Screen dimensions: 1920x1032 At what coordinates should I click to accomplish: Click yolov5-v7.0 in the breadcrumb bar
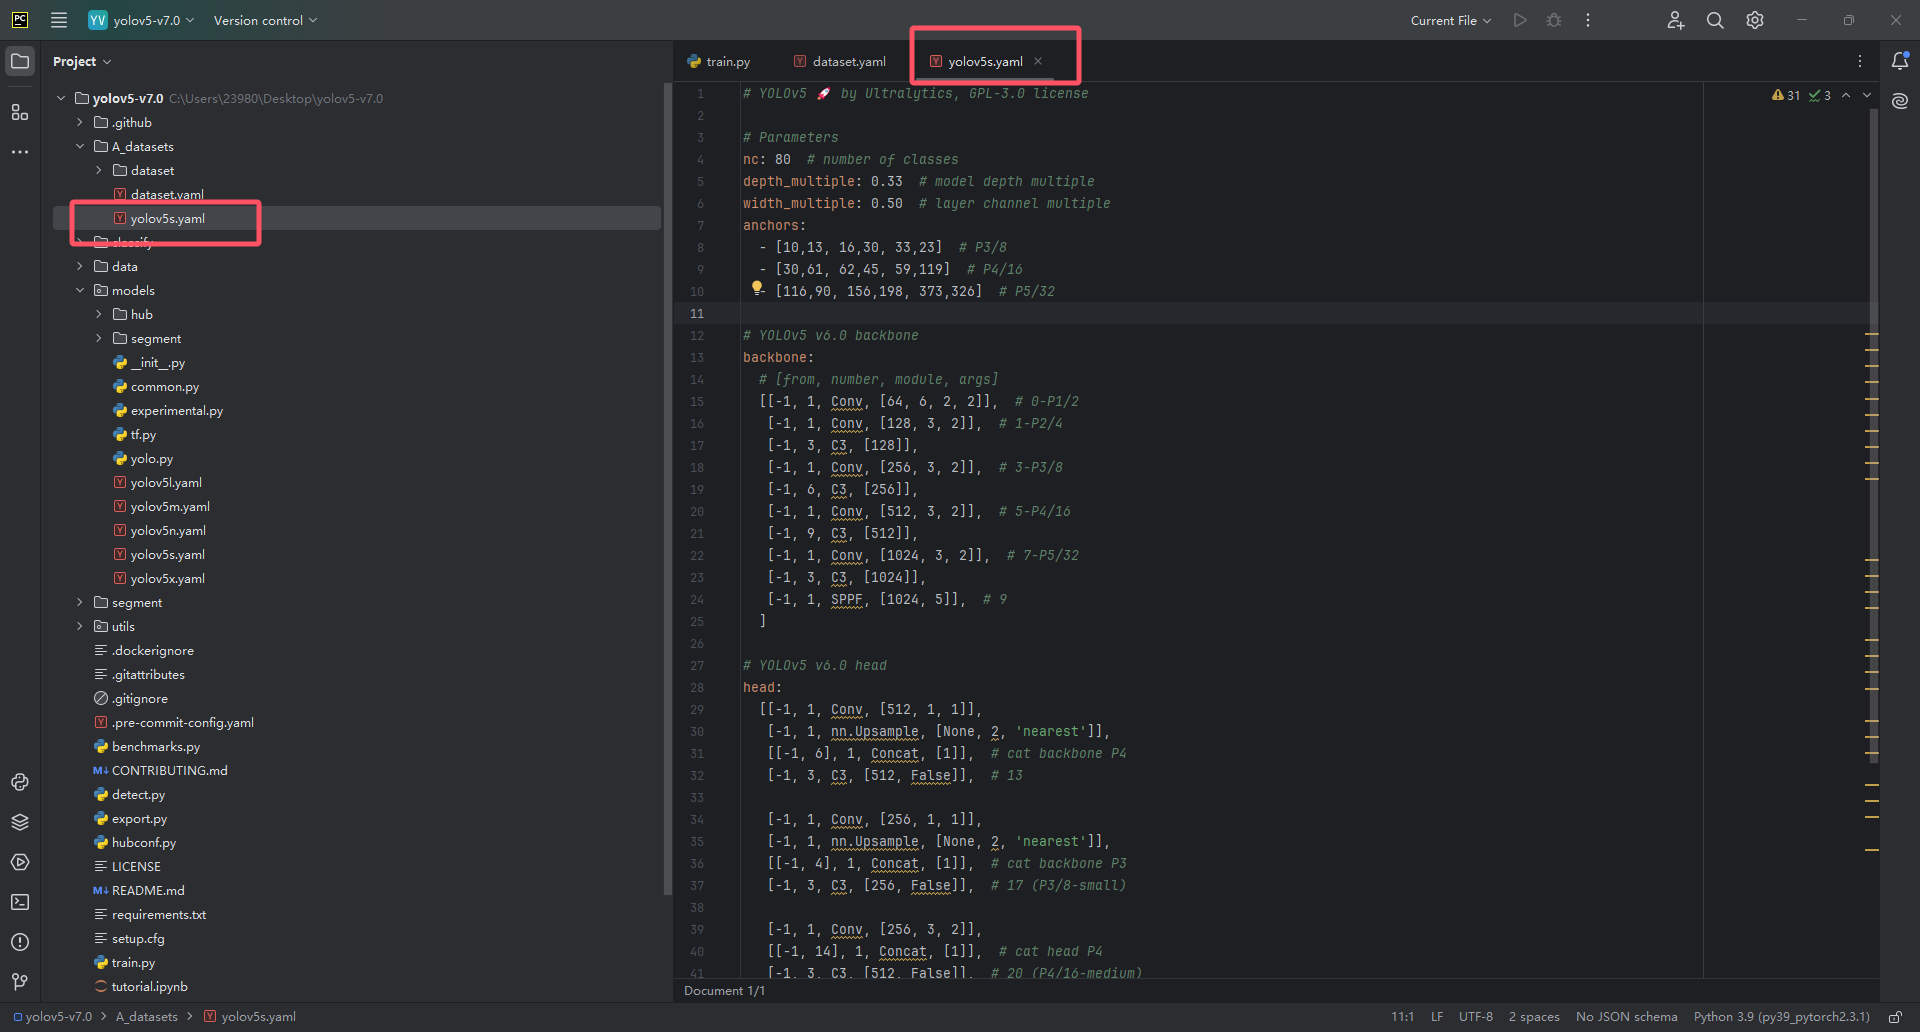click(x=52, y=1017)
